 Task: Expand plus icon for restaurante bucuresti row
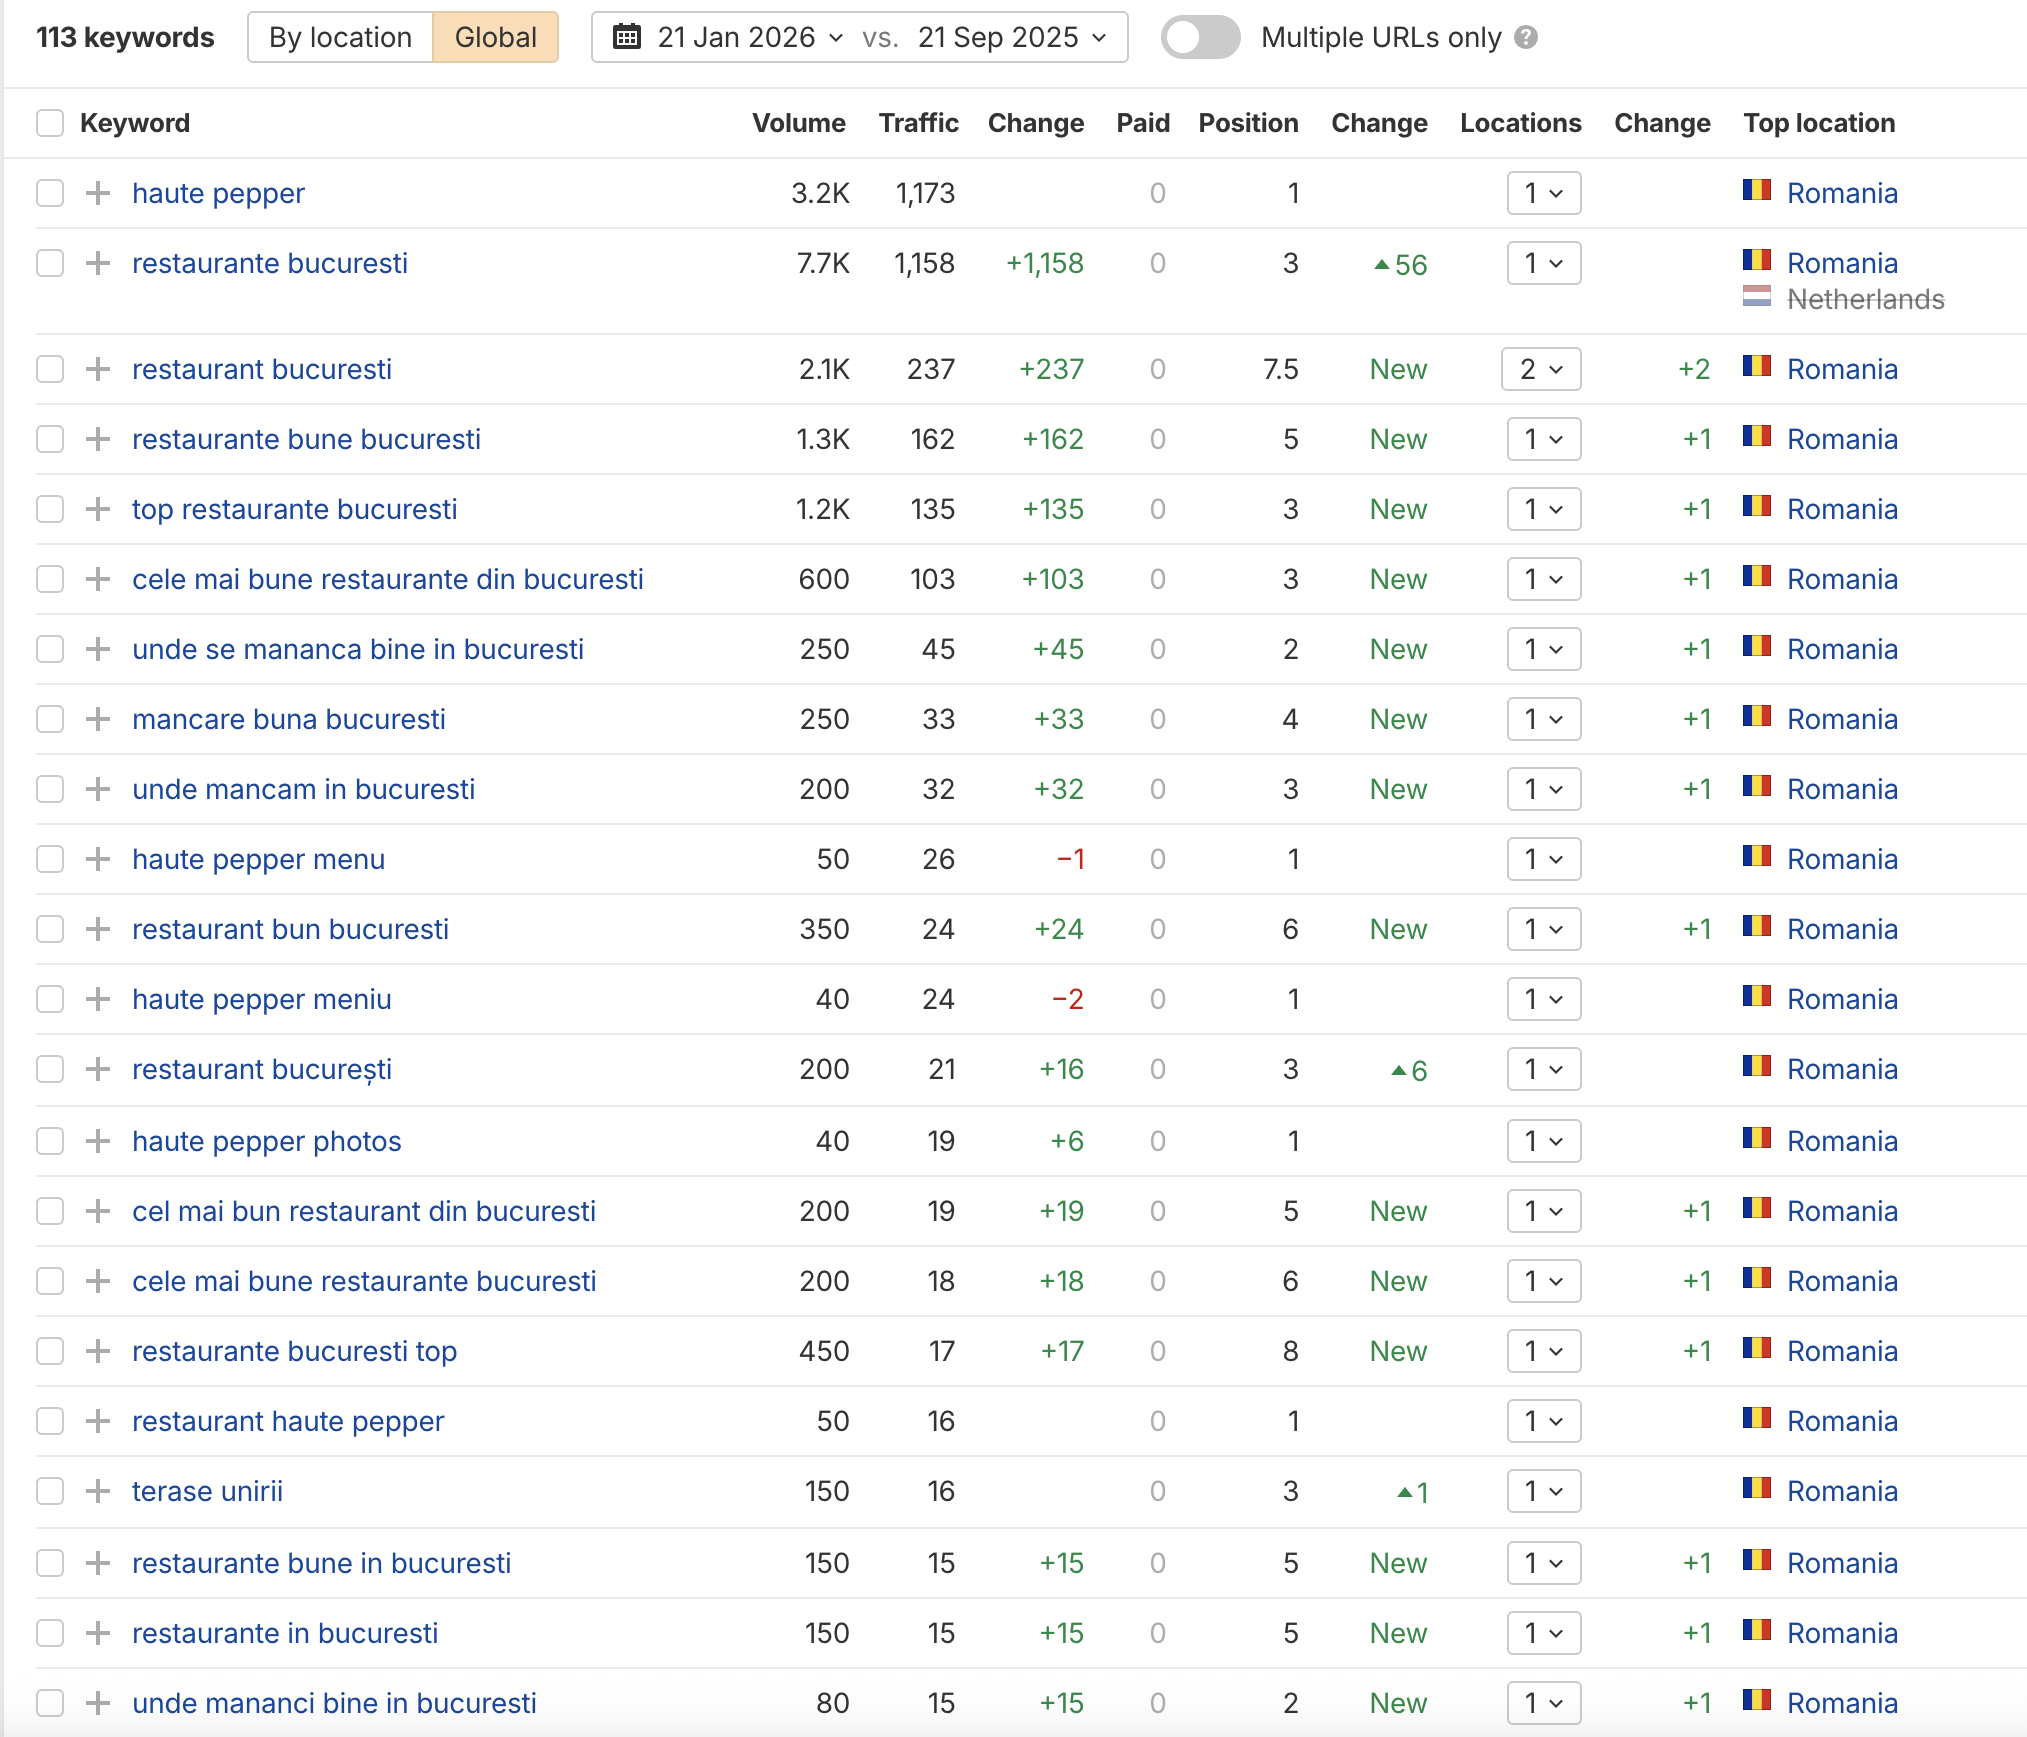[x=97, y=263]
